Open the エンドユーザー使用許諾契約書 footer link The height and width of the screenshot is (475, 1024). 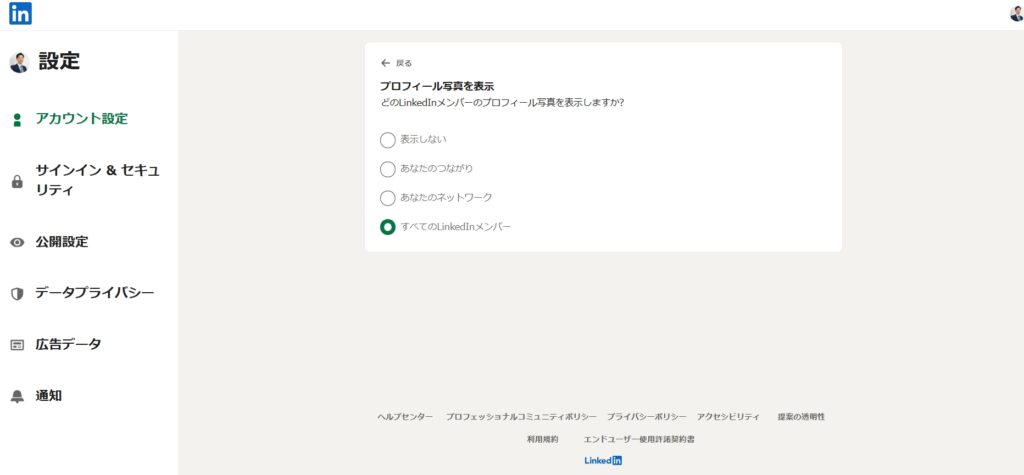click(639, 439)
